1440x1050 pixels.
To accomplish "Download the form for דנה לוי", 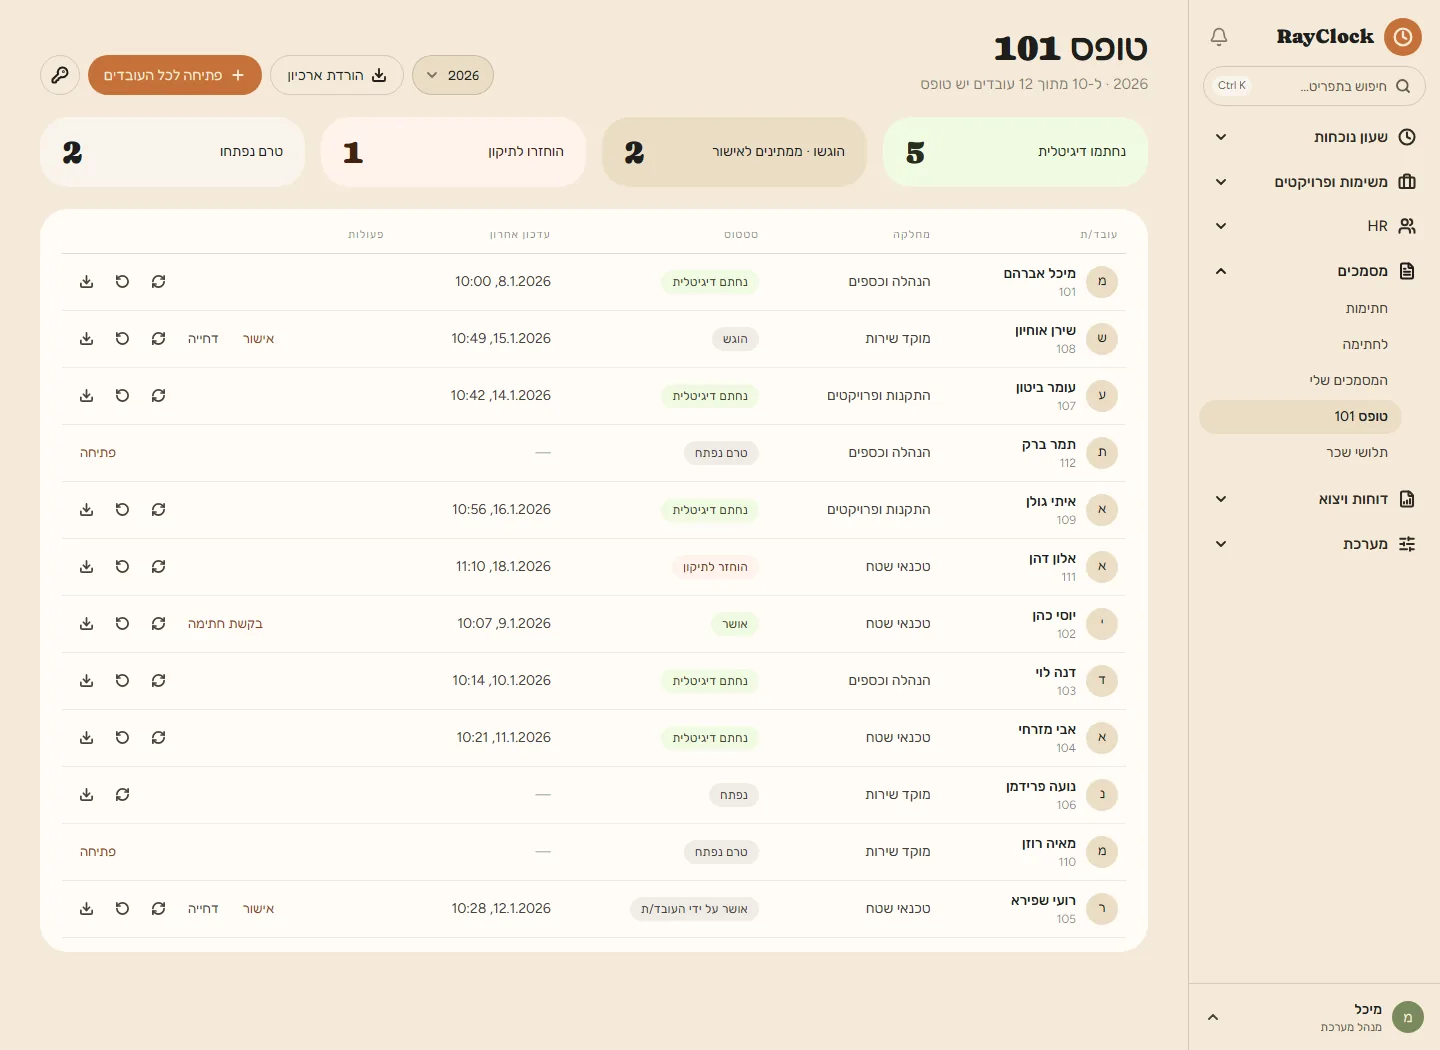I will (x=87, y=681).
